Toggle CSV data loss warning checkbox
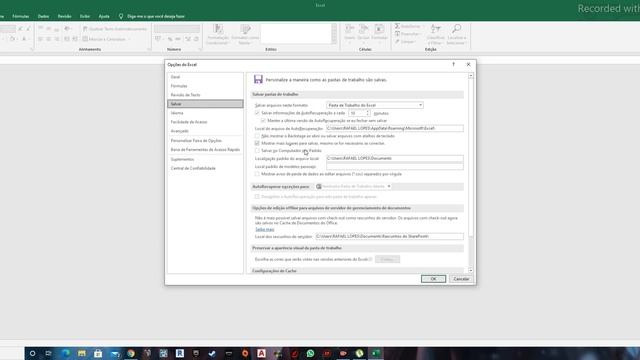The width and height of the screenshot is (640, 360). pyautogui.click(x=257, y=174)
